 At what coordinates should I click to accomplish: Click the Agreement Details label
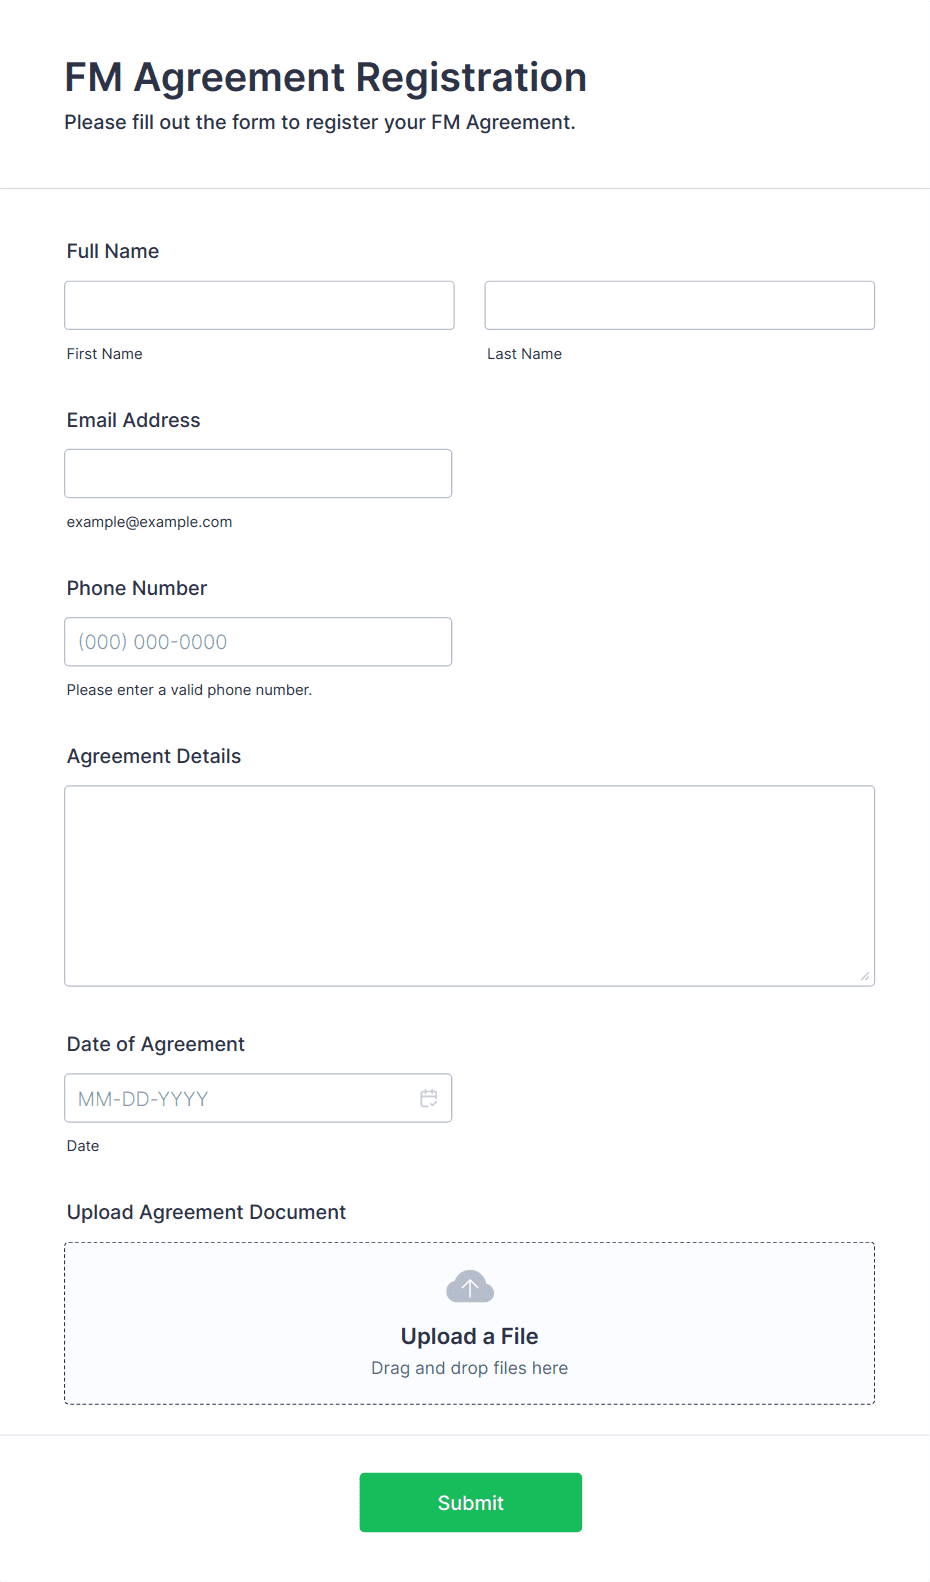tap(154, 756)
